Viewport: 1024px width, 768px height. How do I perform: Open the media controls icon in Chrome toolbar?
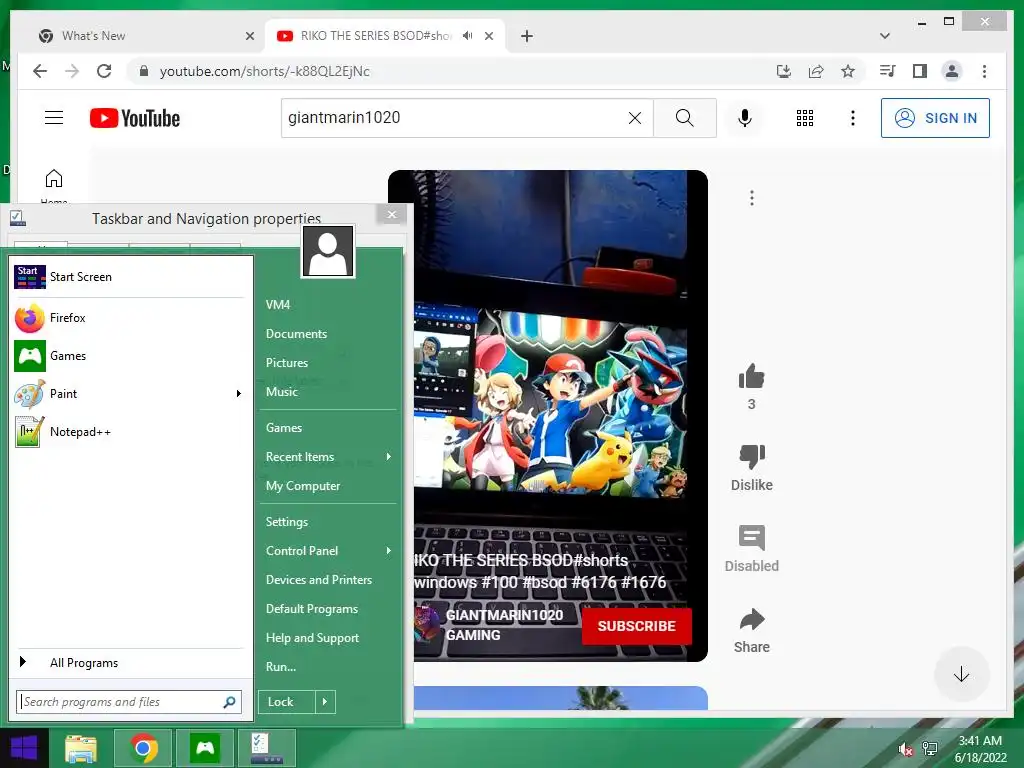[x=888, y=71]
